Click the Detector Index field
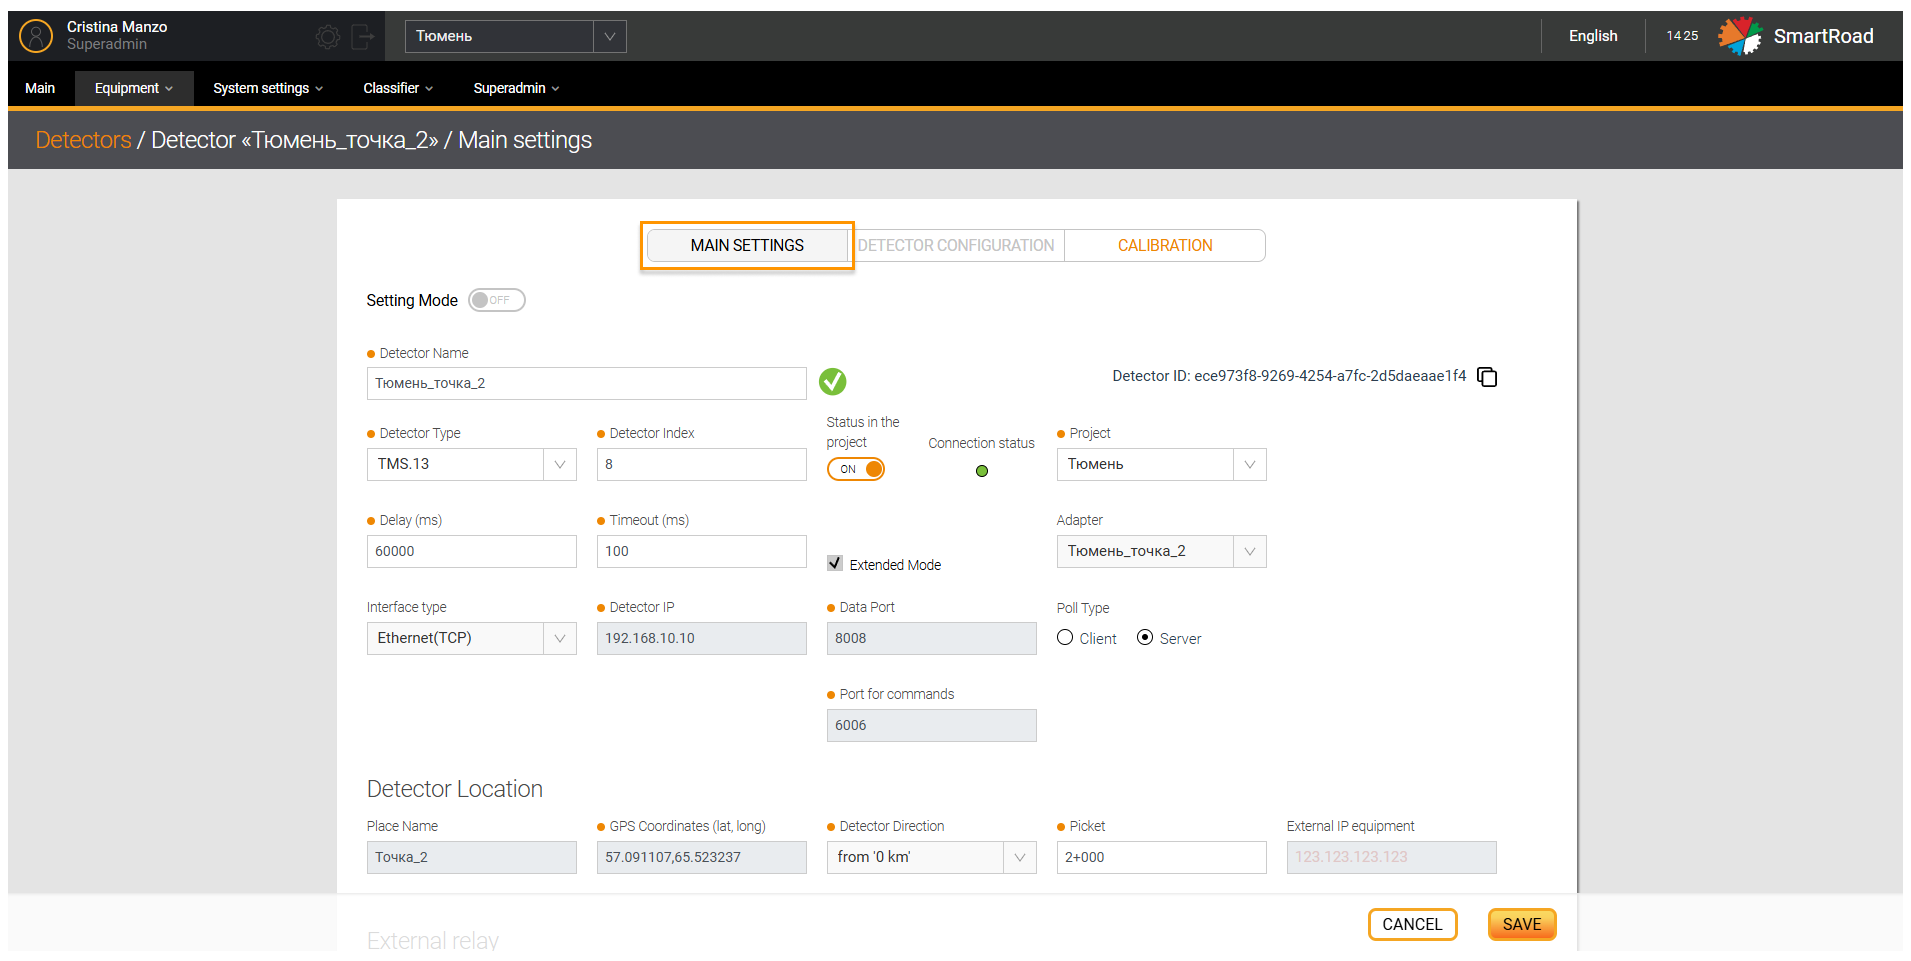The width and height of the screenshot is (1911, 961). (702, 464)
